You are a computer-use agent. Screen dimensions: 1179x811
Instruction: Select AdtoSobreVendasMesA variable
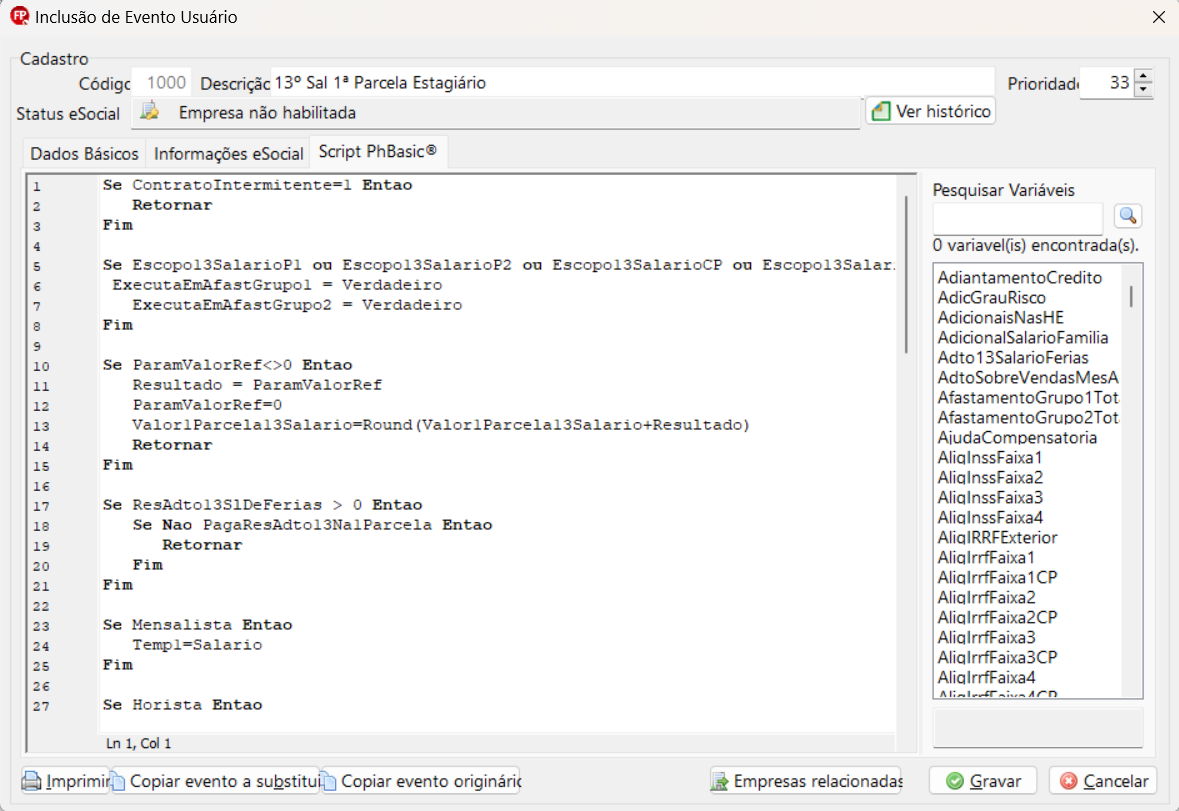pos(1028,377)
